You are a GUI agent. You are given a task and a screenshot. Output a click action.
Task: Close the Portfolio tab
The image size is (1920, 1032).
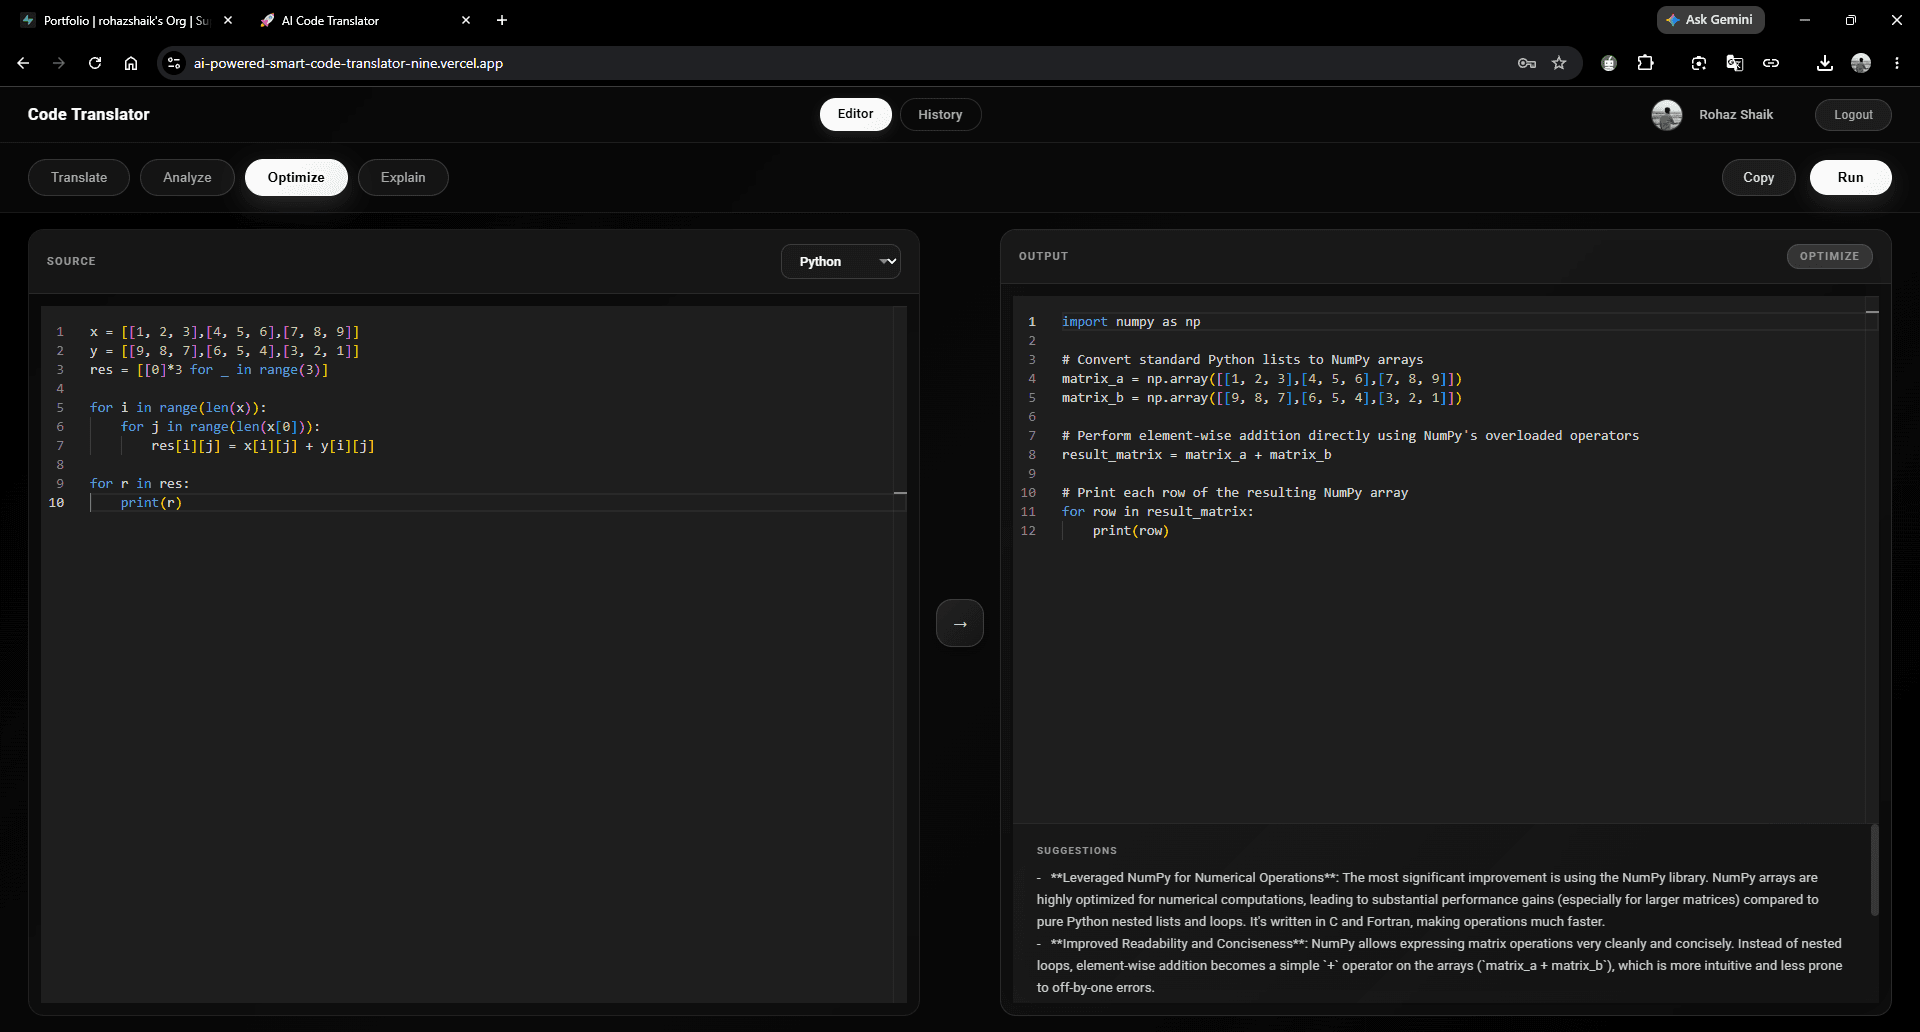228,20
